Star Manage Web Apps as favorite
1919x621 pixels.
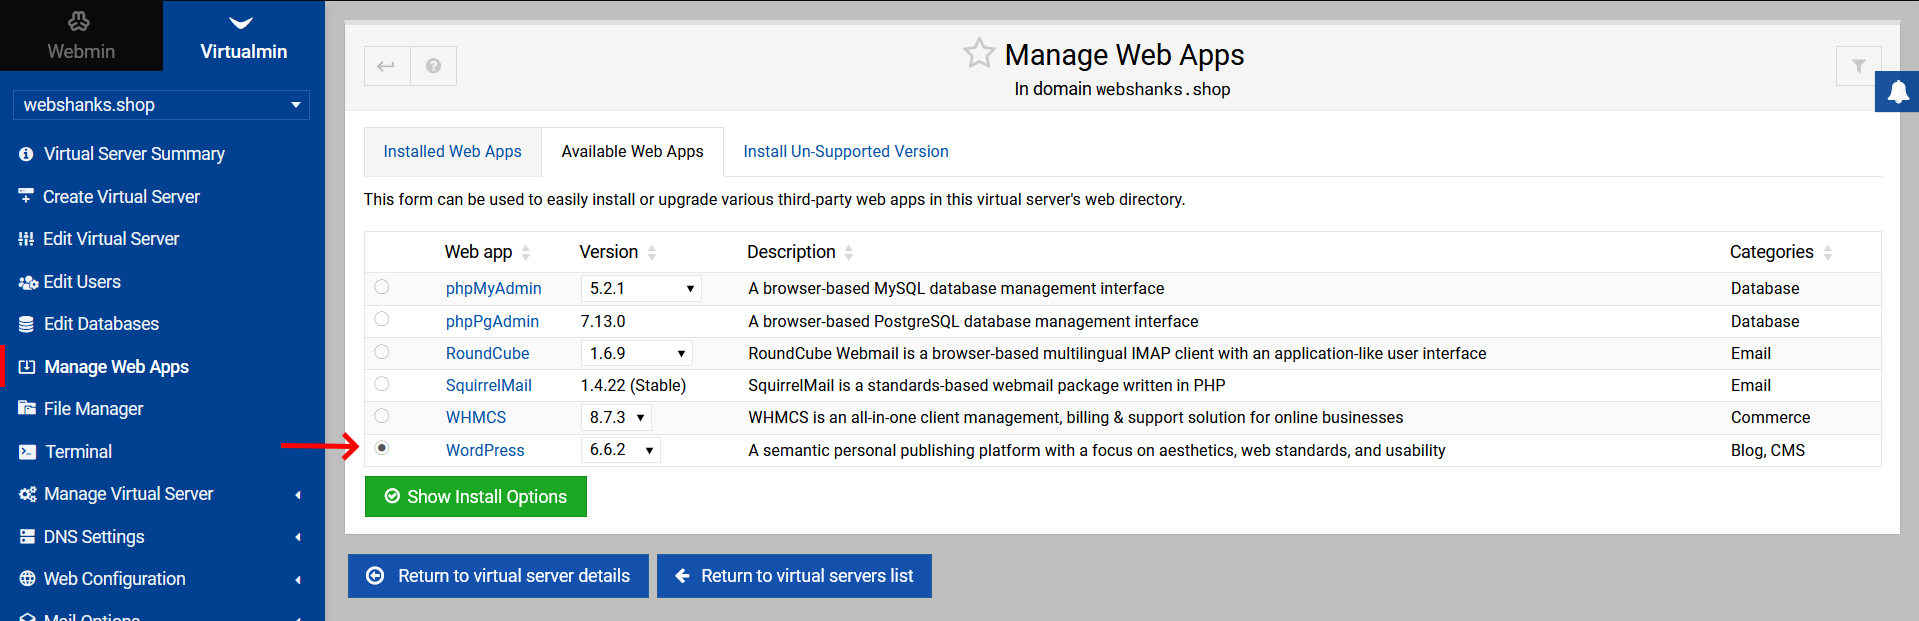click(x=979, y=53)
